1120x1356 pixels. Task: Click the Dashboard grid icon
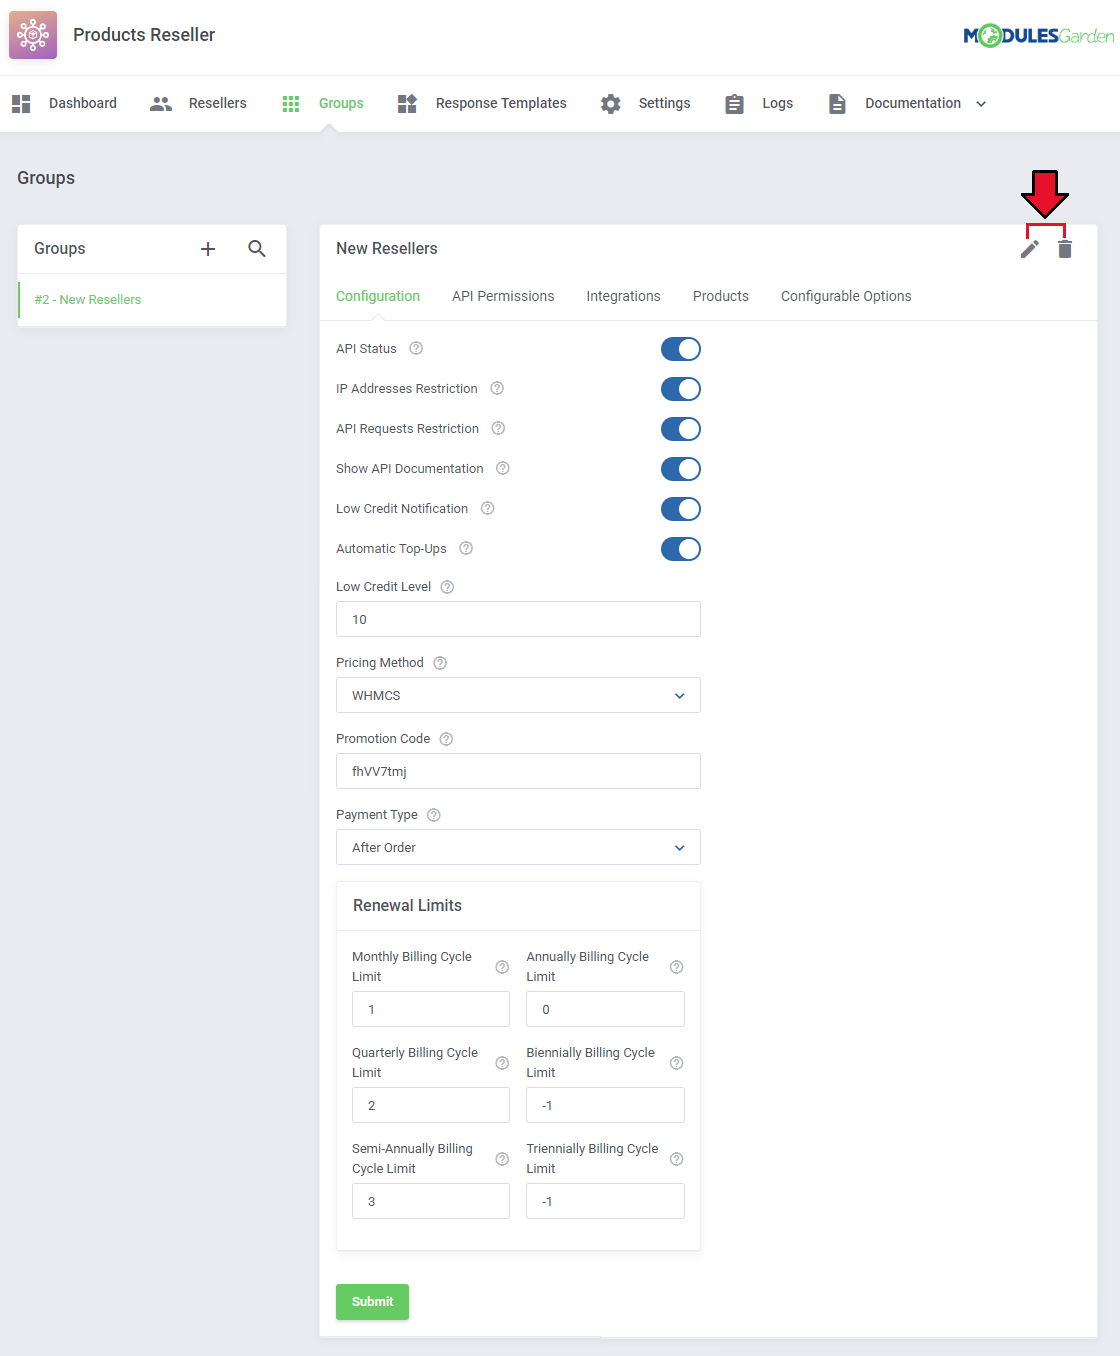point(21,104)
